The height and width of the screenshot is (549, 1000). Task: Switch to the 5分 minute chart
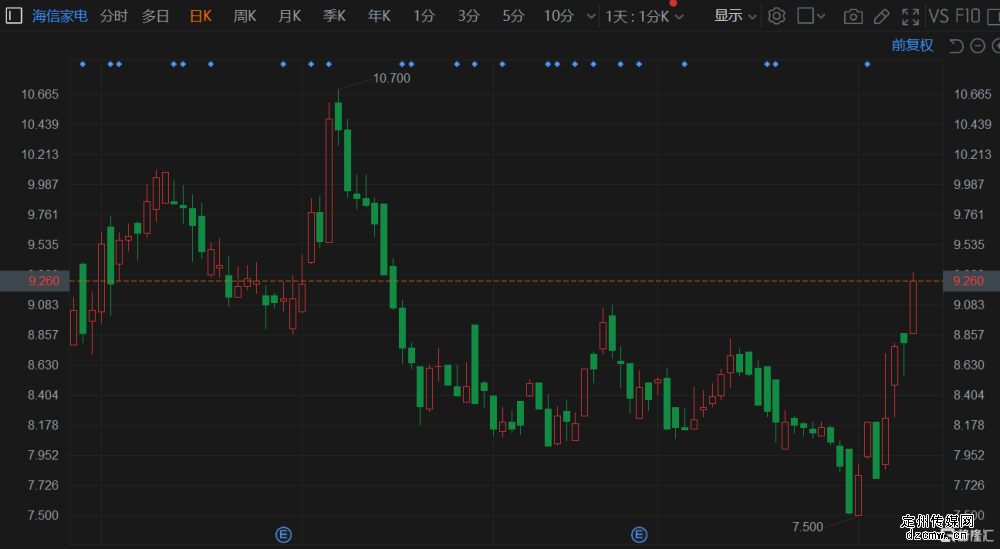(513, 16)
